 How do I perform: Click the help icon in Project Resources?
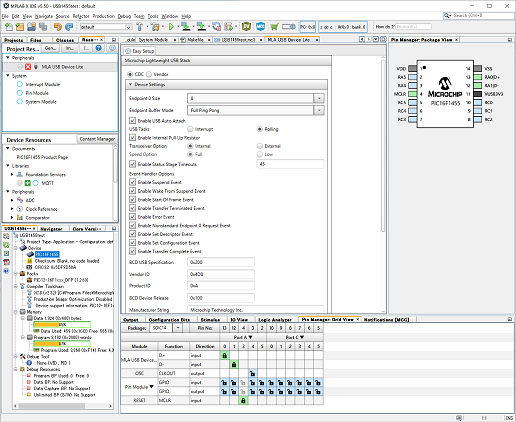[98, 48]
